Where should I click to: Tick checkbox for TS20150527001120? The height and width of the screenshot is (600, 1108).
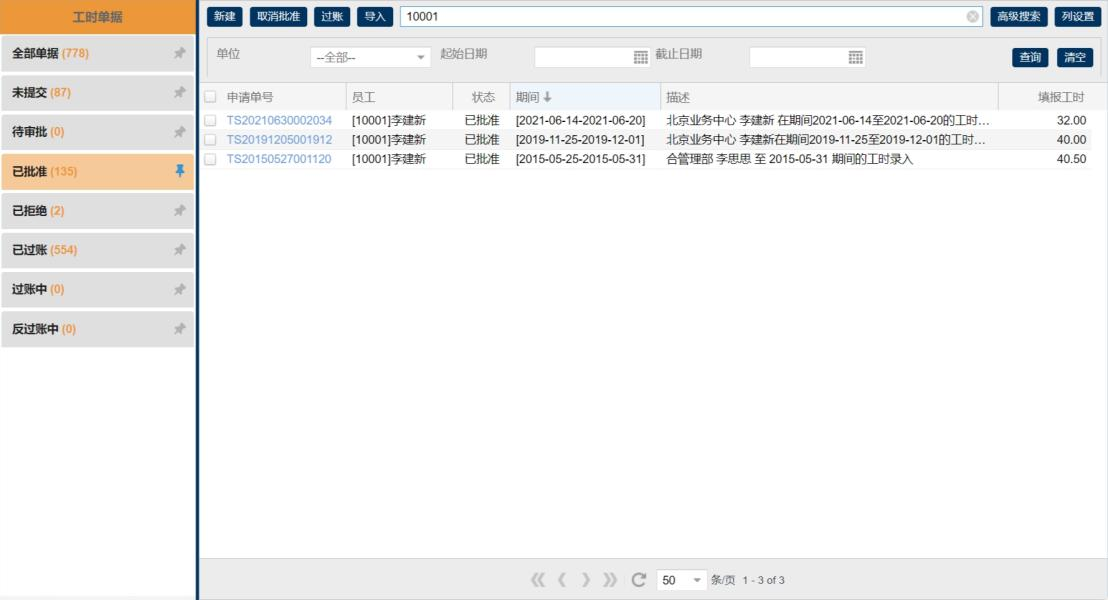pos(210,159)
